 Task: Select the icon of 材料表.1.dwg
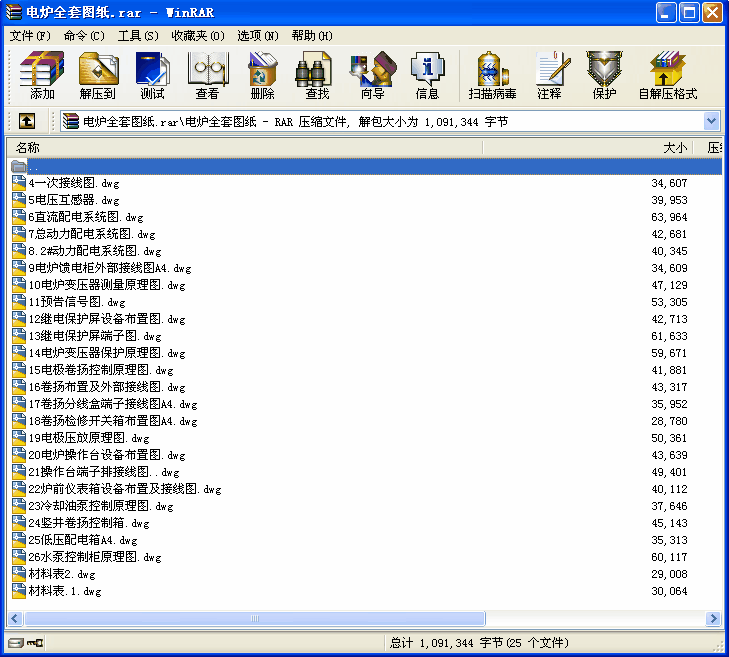point(19,591)
